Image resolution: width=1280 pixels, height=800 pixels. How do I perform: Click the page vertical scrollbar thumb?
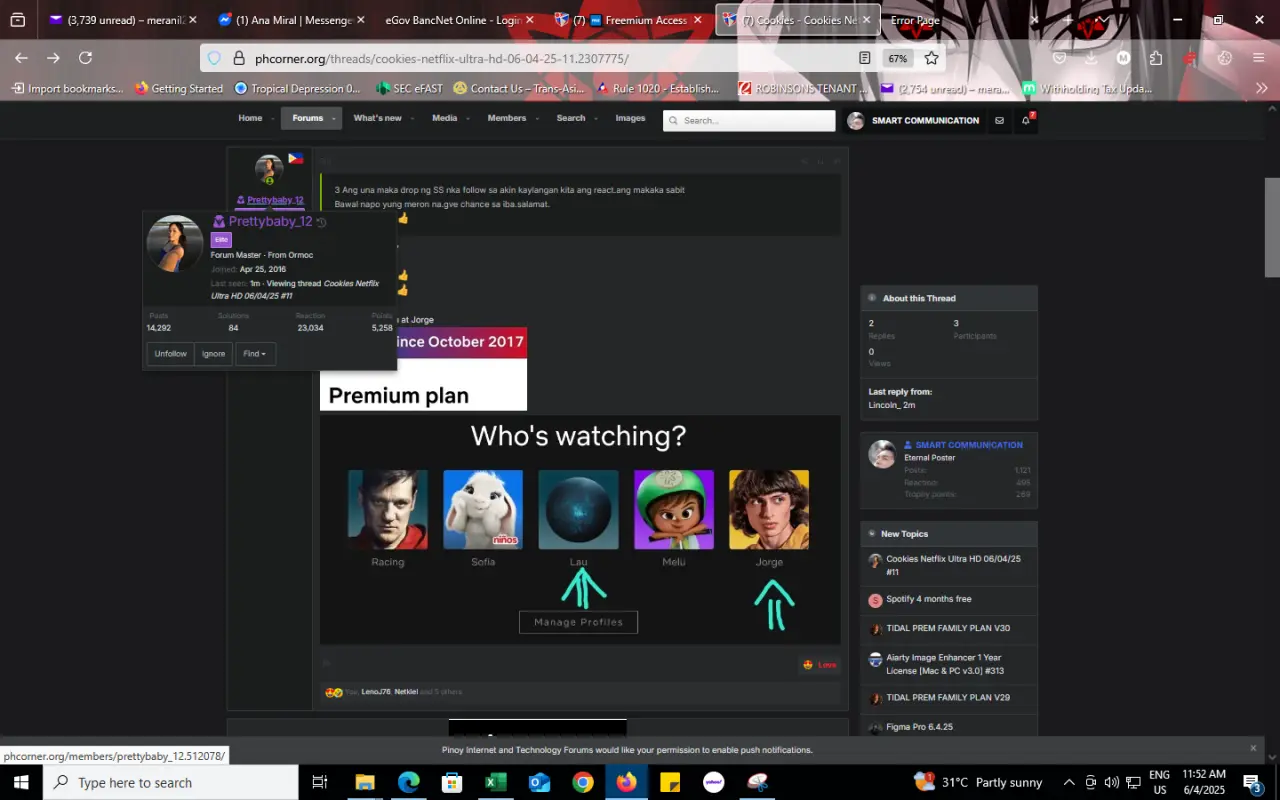point(1272,228)
